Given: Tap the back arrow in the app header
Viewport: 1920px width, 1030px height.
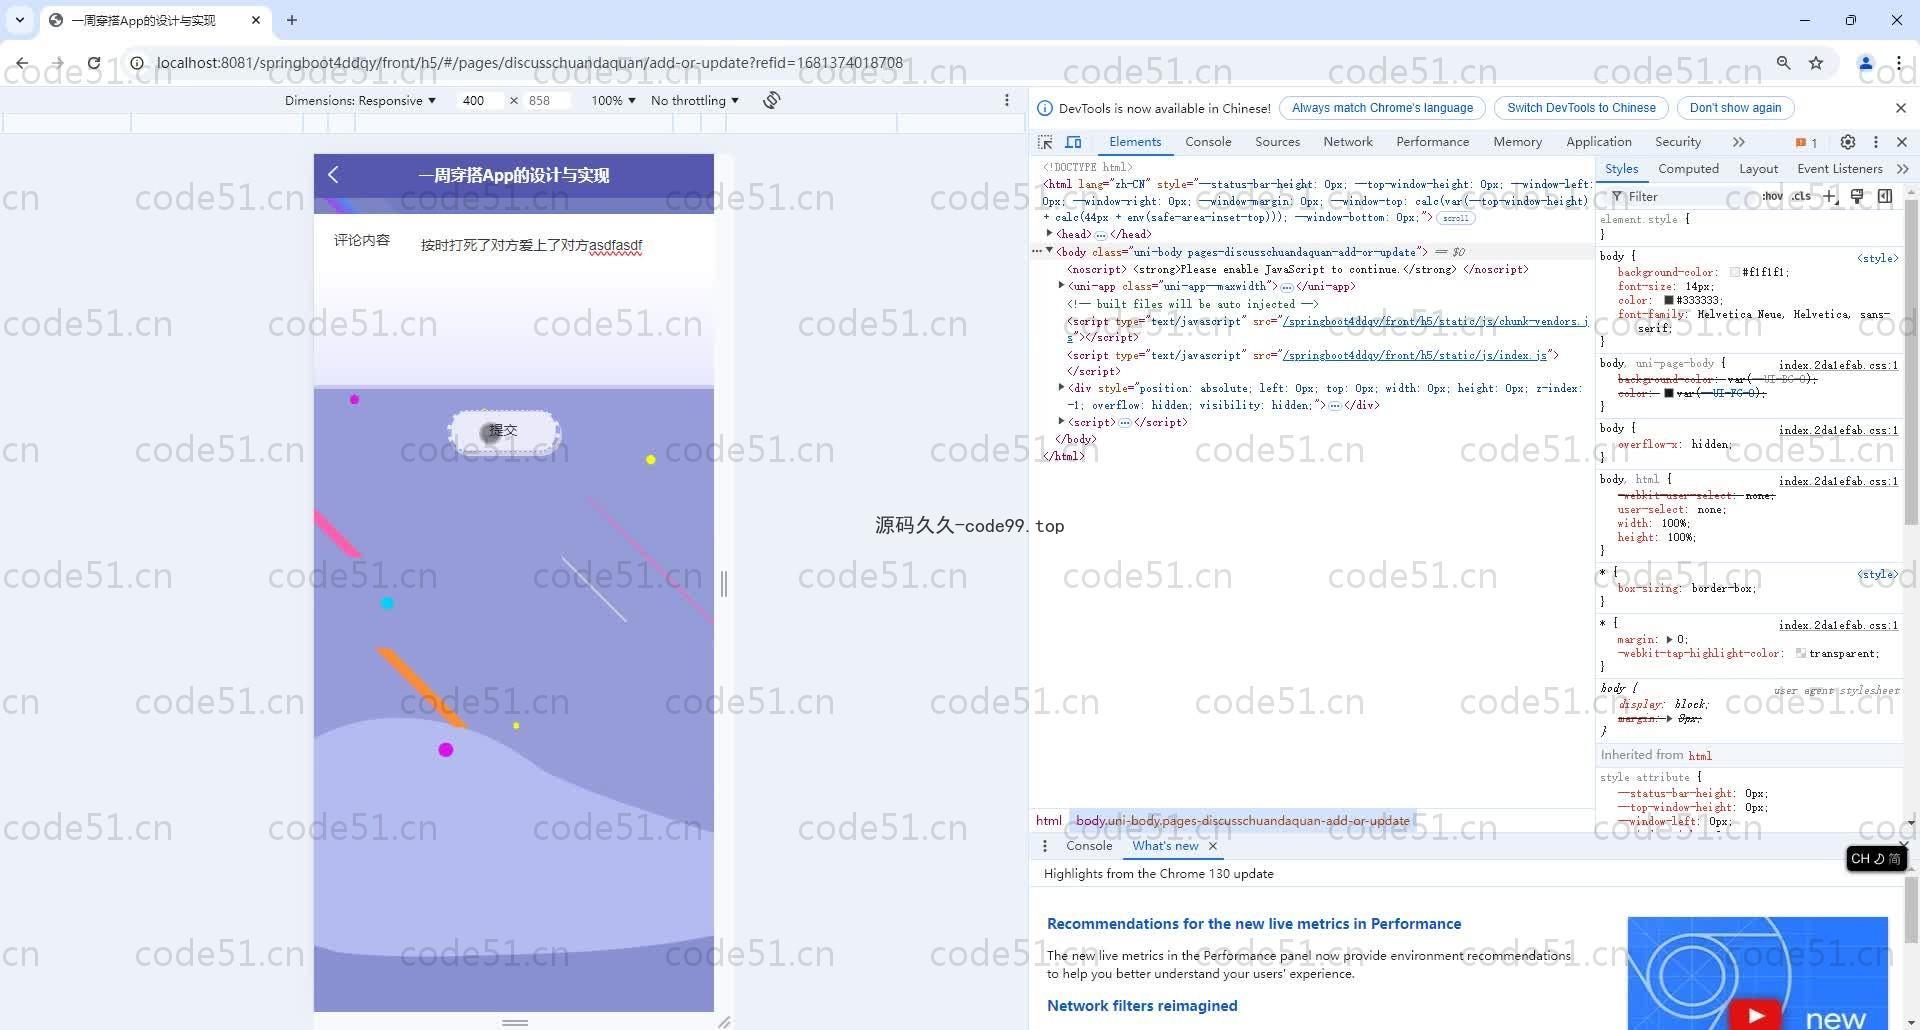Looking at the screenshot, I should (x=333, y=175).
